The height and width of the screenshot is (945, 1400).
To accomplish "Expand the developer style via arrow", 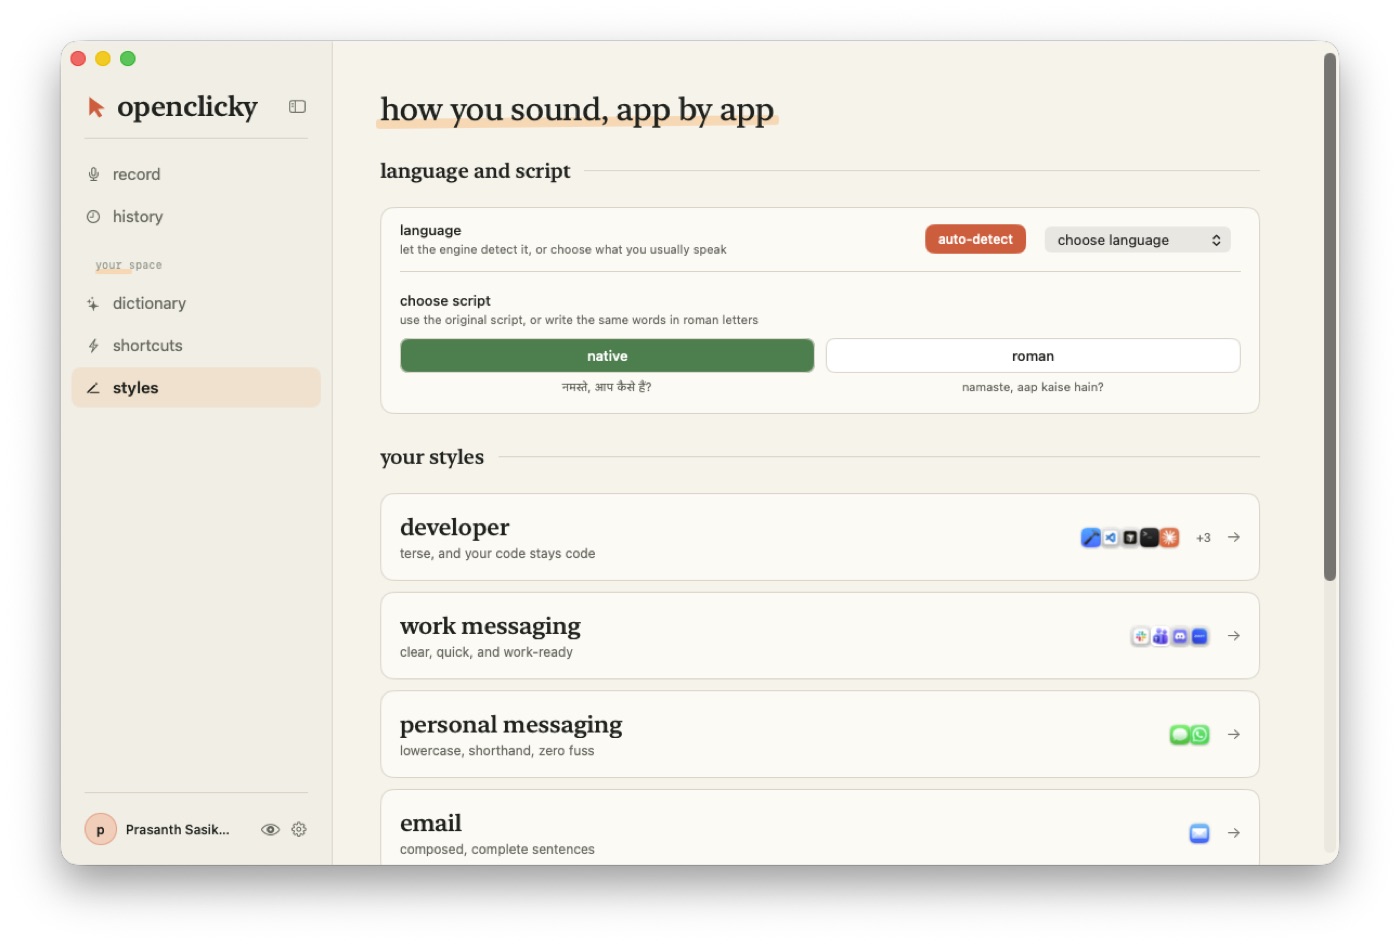I will tap(1234, 537).
